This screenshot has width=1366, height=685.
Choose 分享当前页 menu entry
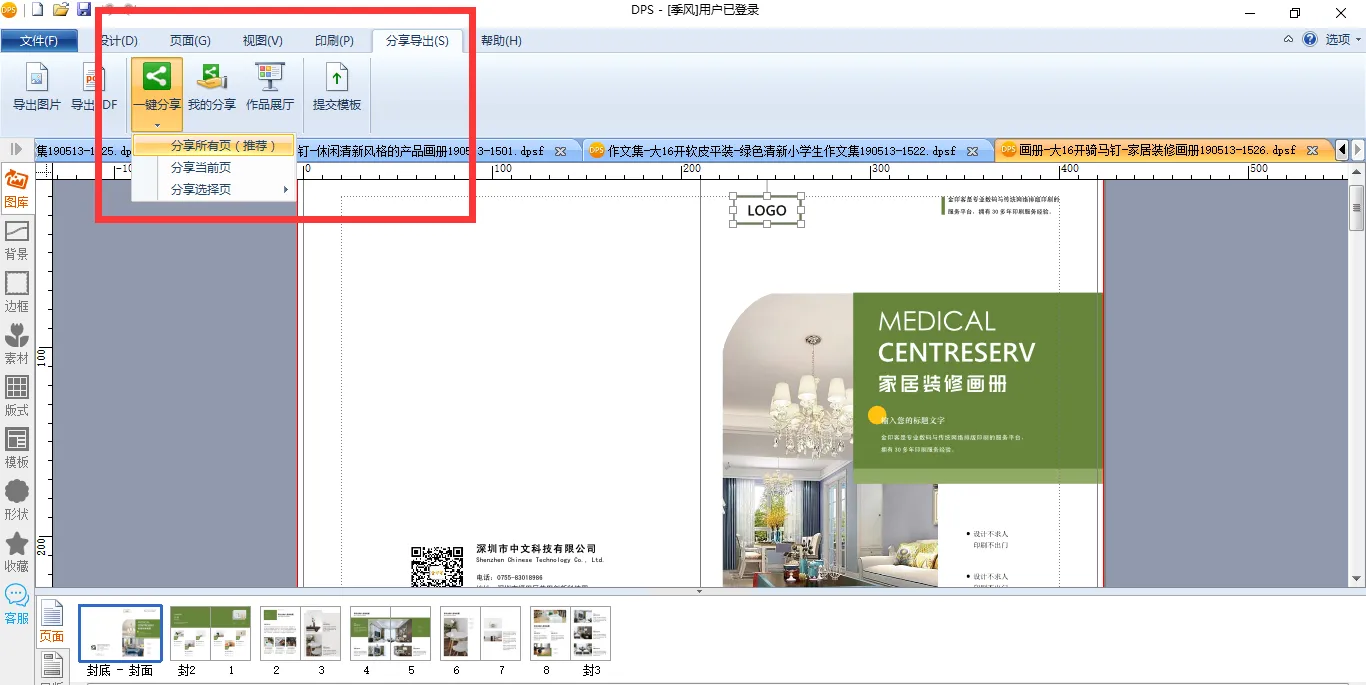[x=214, y=167]
